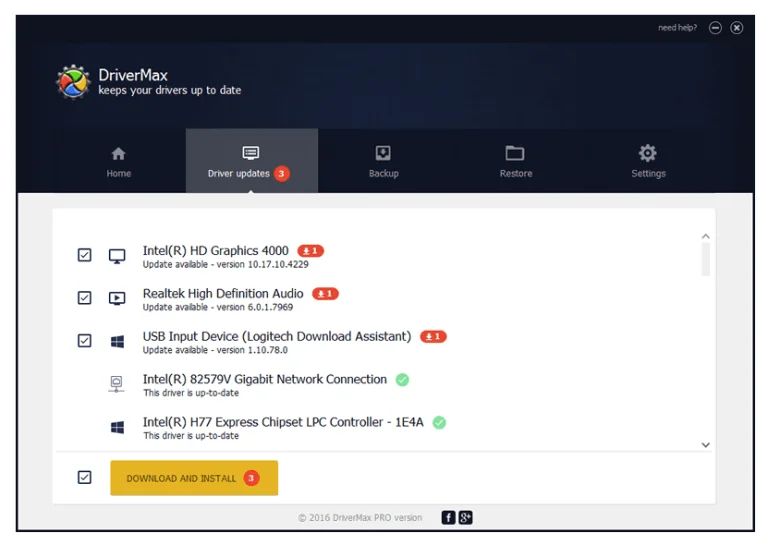This screenshot has height=545, width=768.
Task: Click text 'version 10.17.10.4229'
Action: click(263, 264)
